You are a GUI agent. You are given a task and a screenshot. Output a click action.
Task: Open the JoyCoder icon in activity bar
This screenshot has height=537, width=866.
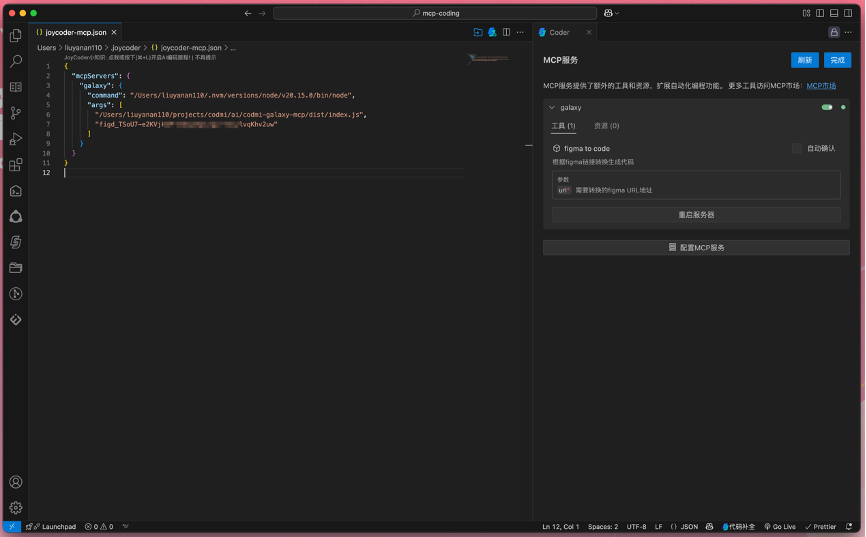(x=15, y=242)
